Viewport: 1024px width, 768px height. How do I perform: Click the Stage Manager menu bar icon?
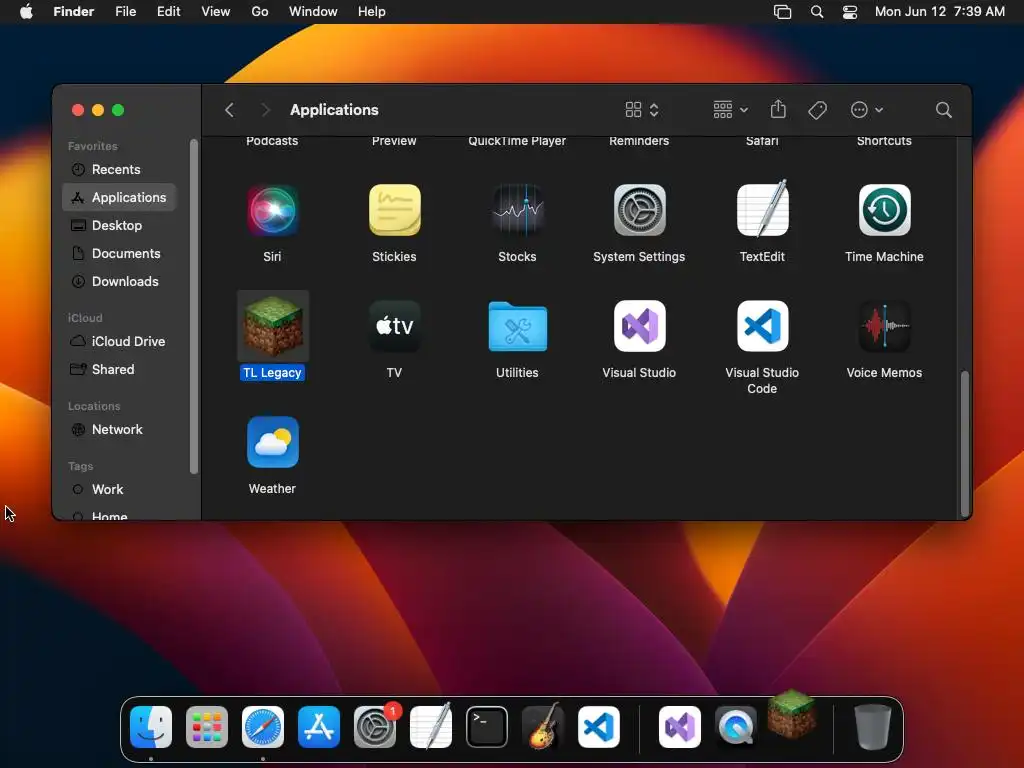pyautogui.click(x=782, y=12)
